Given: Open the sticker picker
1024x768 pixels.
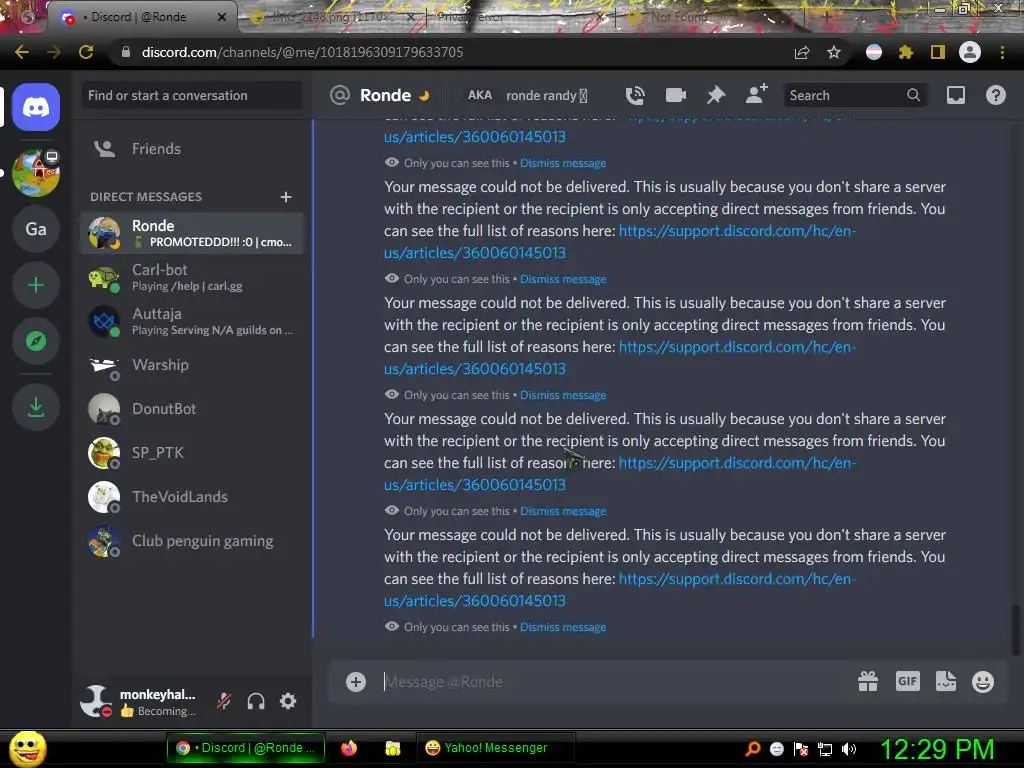Looking at the screenshot, I should coord(946,681).
